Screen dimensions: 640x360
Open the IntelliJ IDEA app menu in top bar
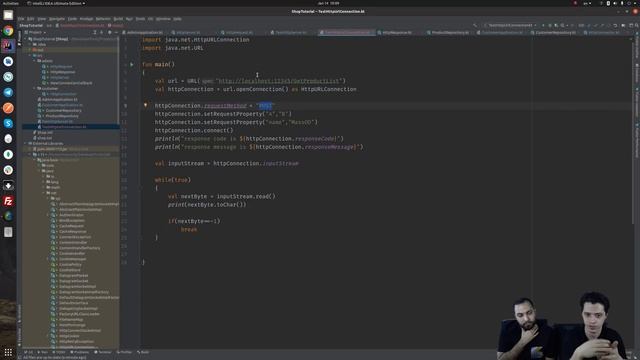tap(56, 3)
